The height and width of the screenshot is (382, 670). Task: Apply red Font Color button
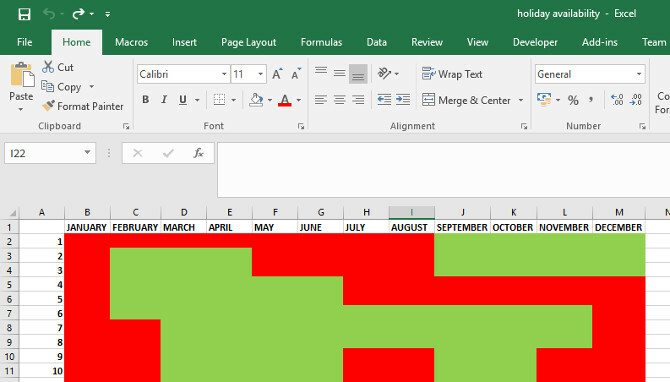(285, 100)
